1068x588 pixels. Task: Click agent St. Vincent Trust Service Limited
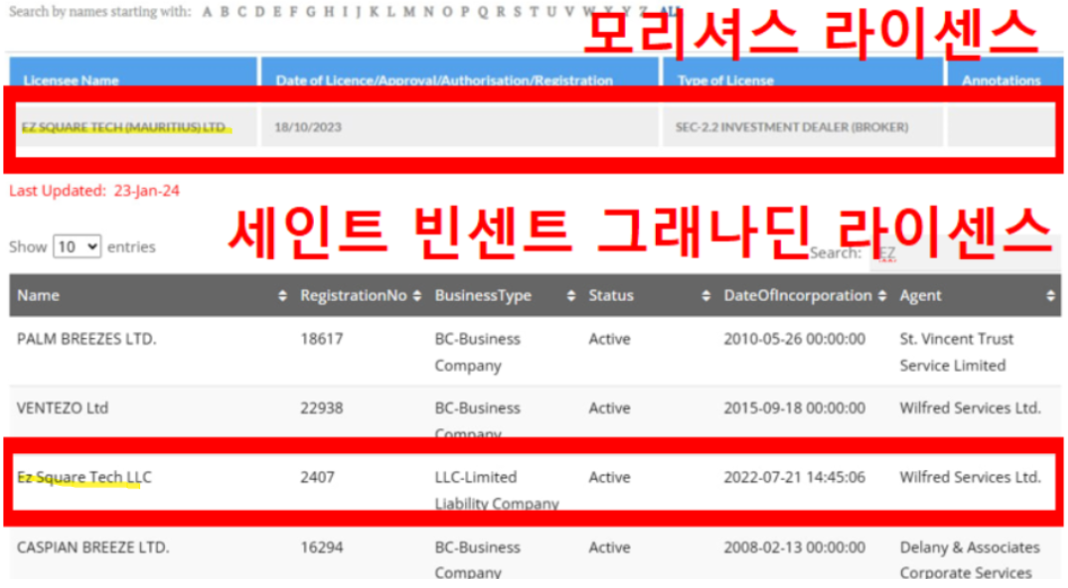[x=956, y=352]
